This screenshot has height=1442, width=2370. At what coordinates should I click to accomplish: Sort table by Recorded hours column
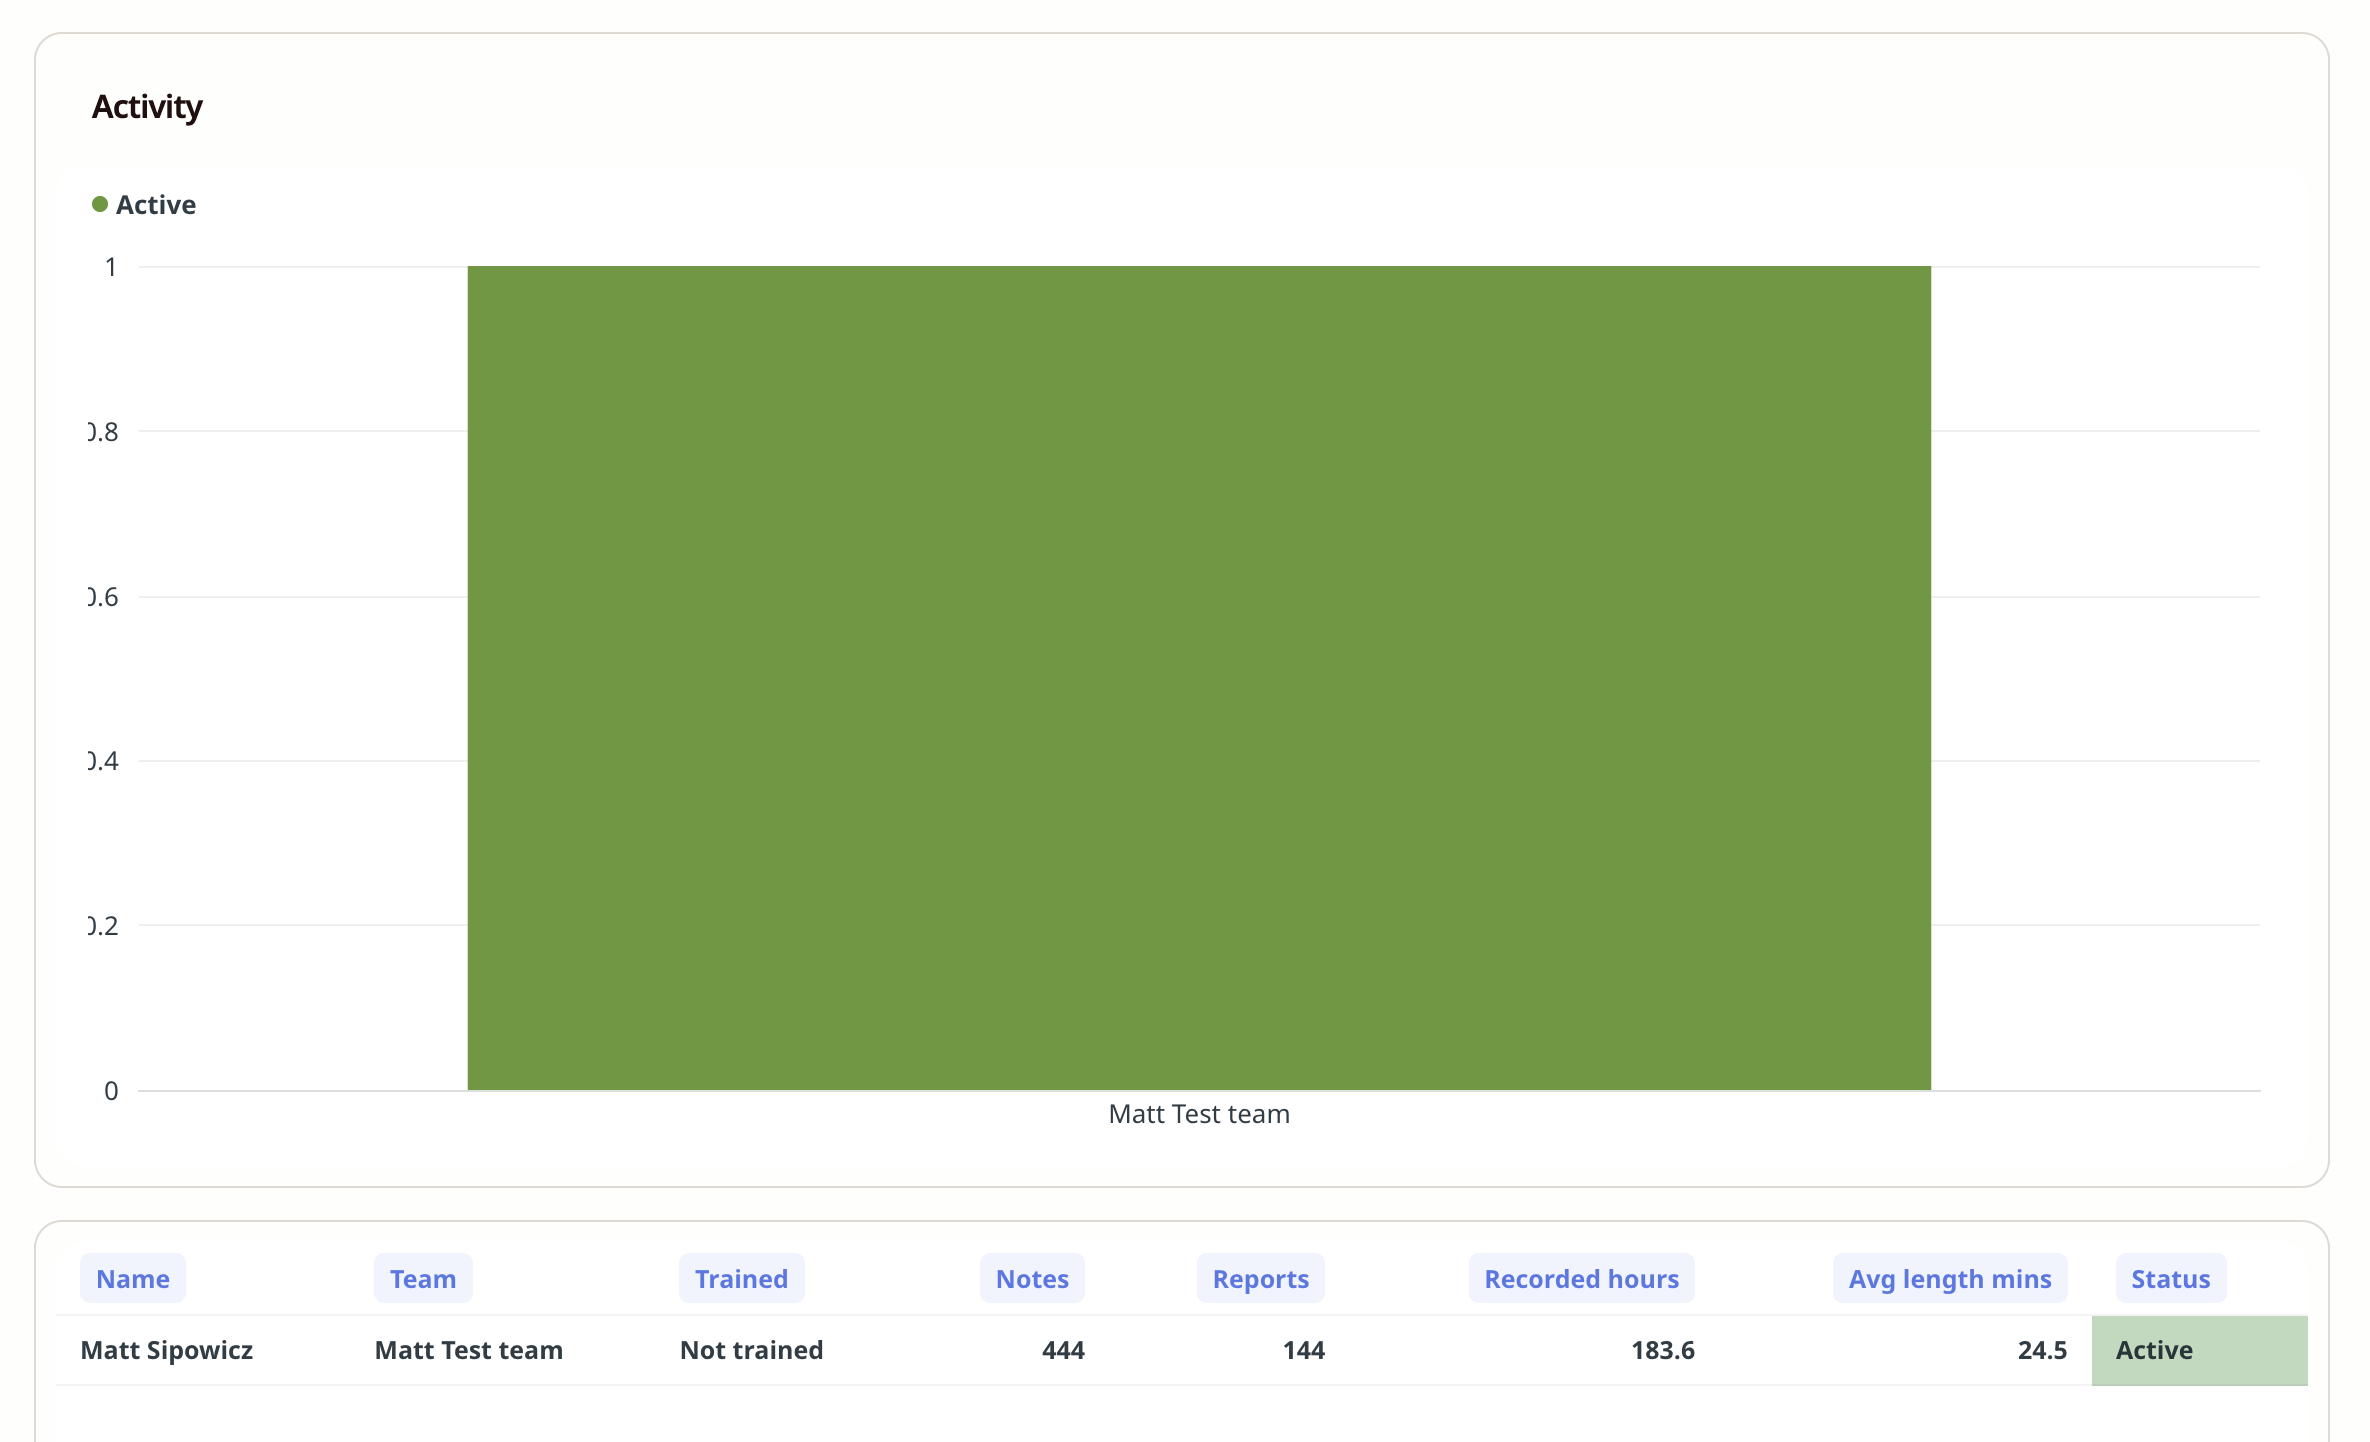tap(1581, 1278)
